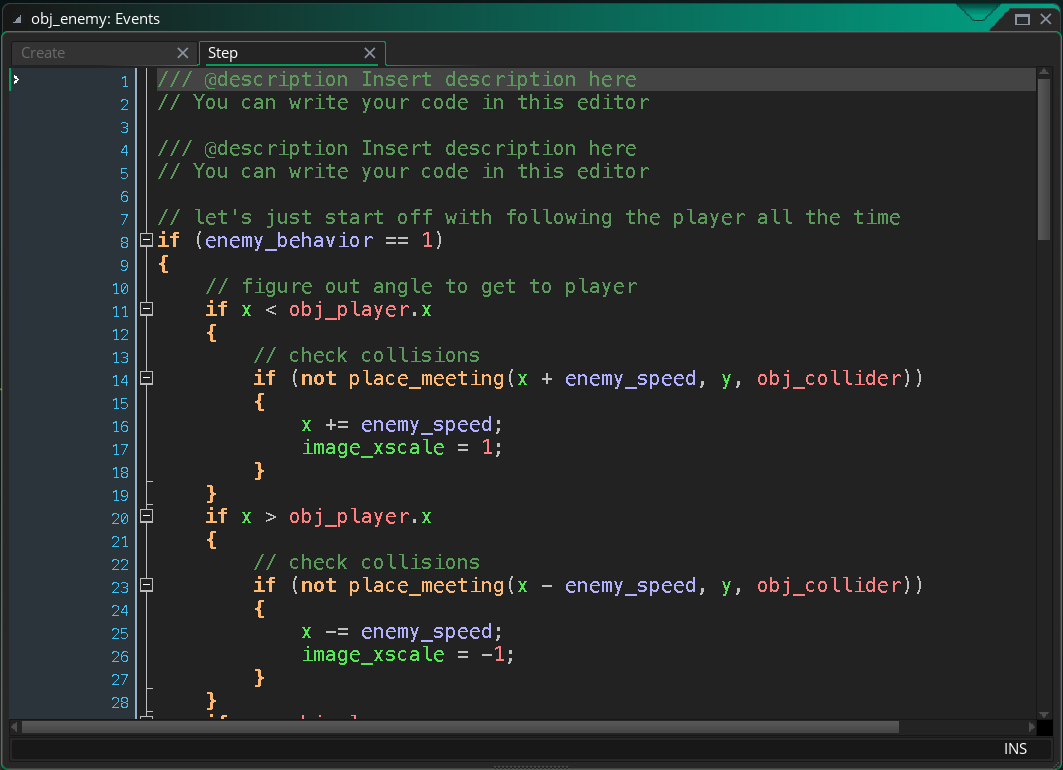1063x770 pixels.
Task: Fold the 'if x > obj_player.x' block
Action: 146,516
